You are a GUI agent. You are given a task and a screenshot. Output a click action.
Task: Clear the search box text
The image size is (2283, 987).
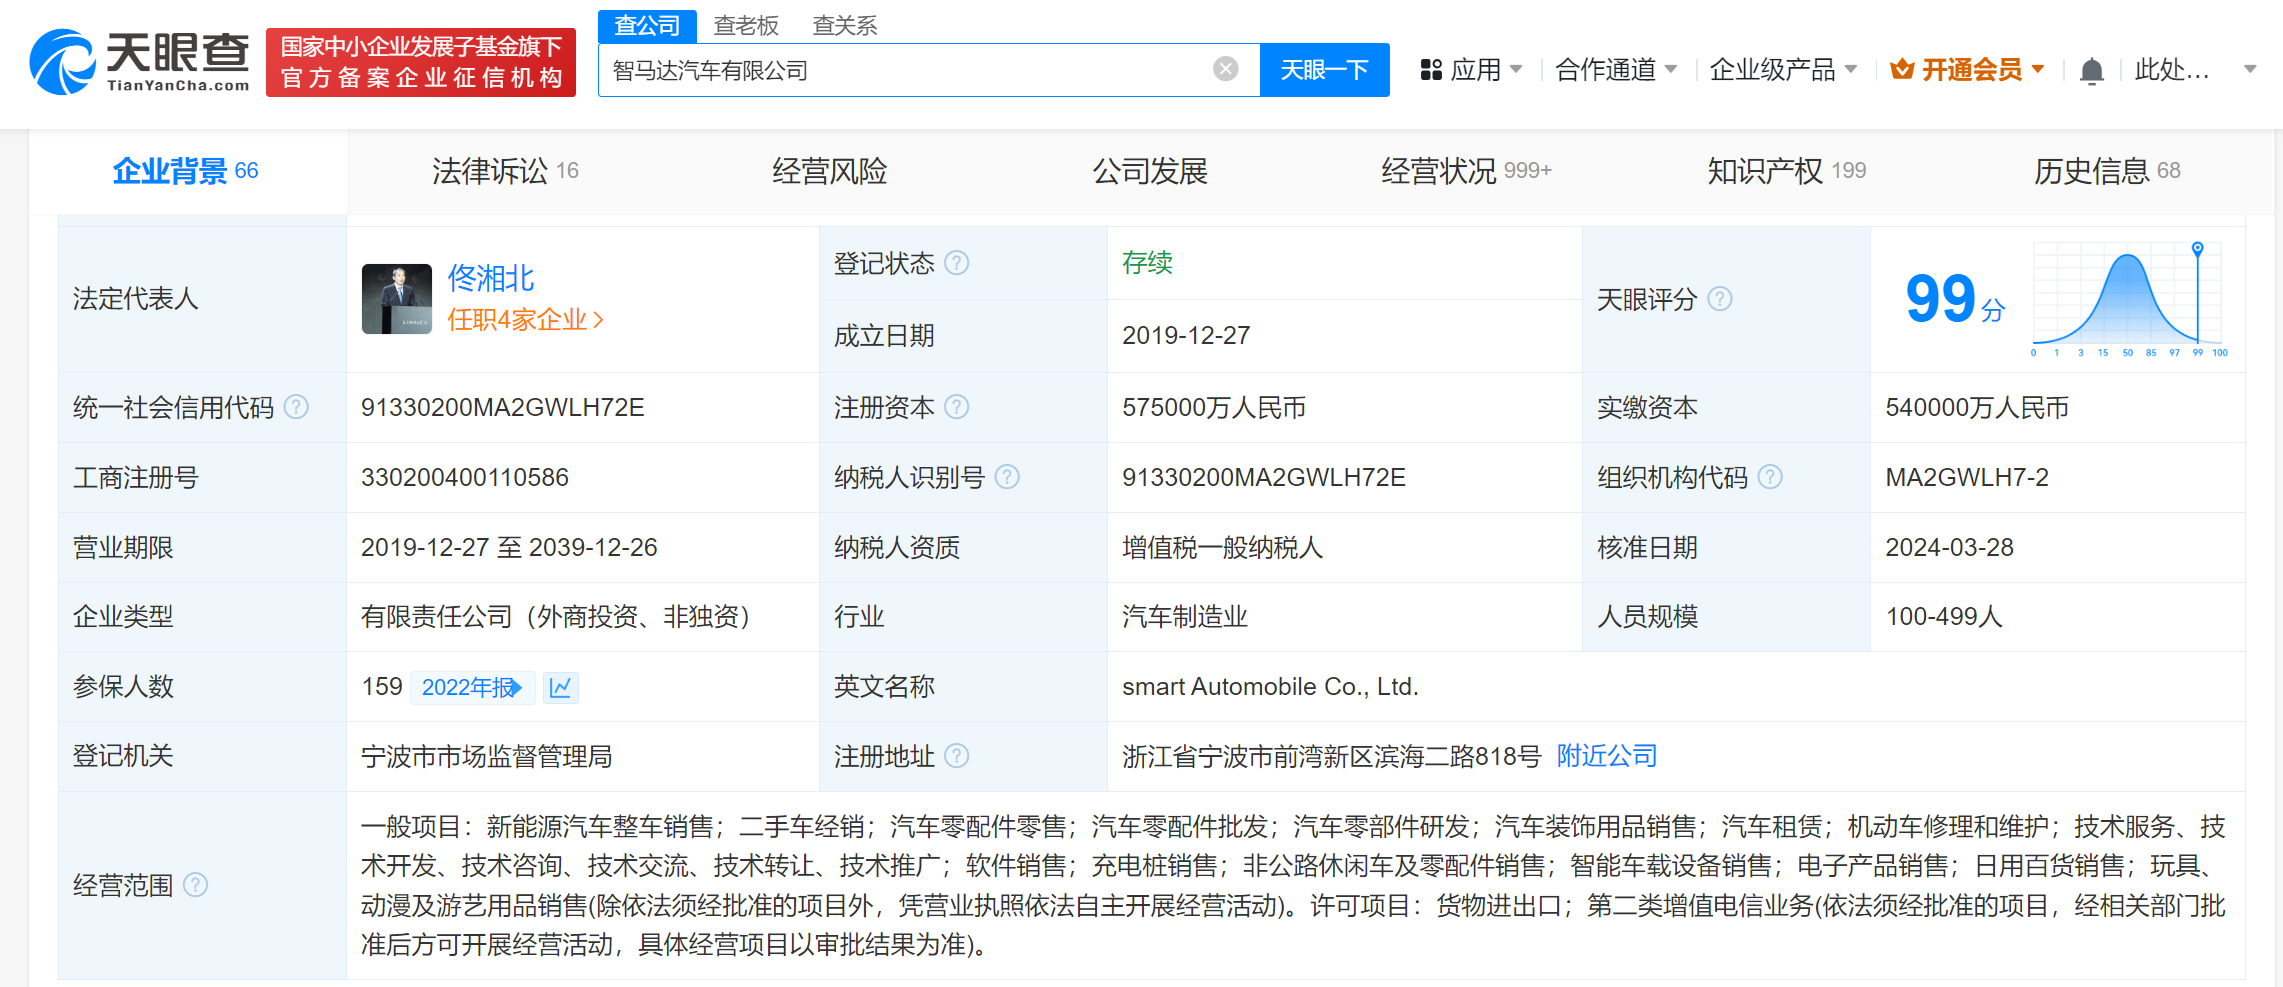coord(1225,69)
